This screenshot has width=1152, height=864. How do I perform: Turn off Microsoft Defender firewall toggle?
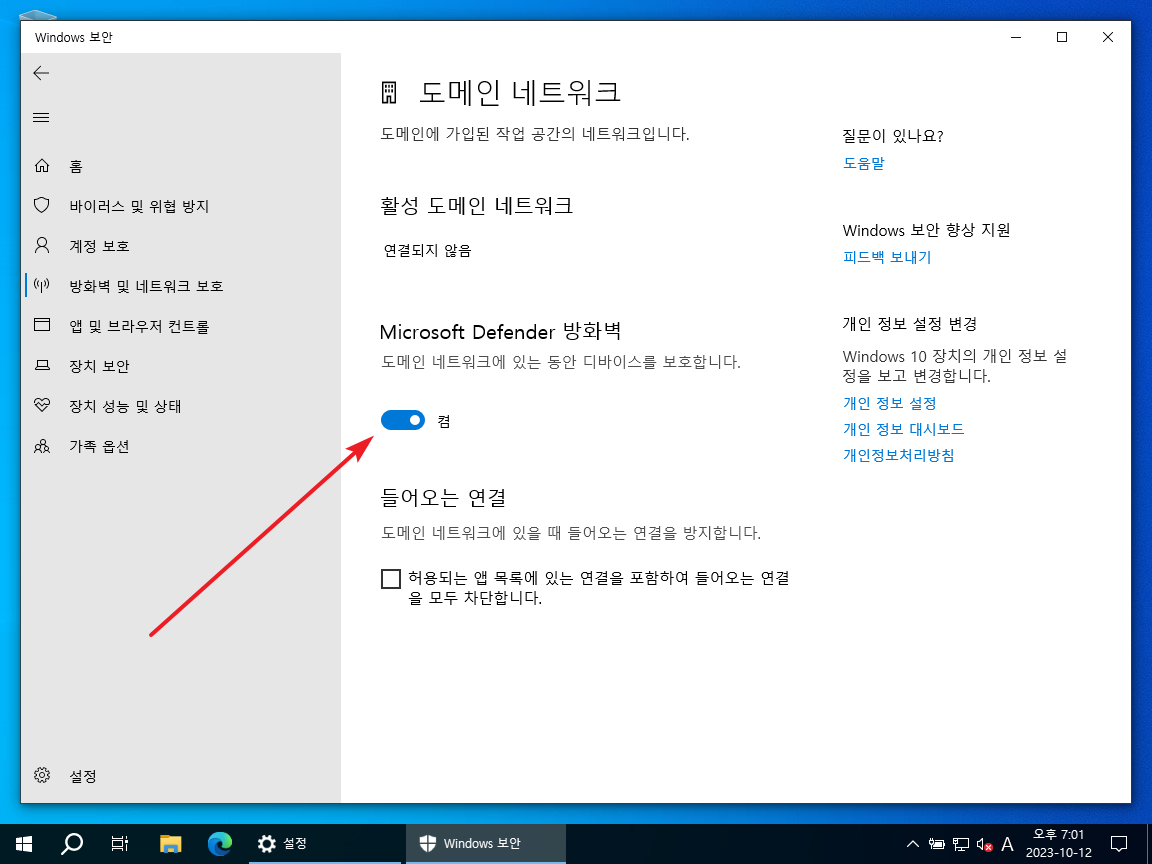[403, 420]
